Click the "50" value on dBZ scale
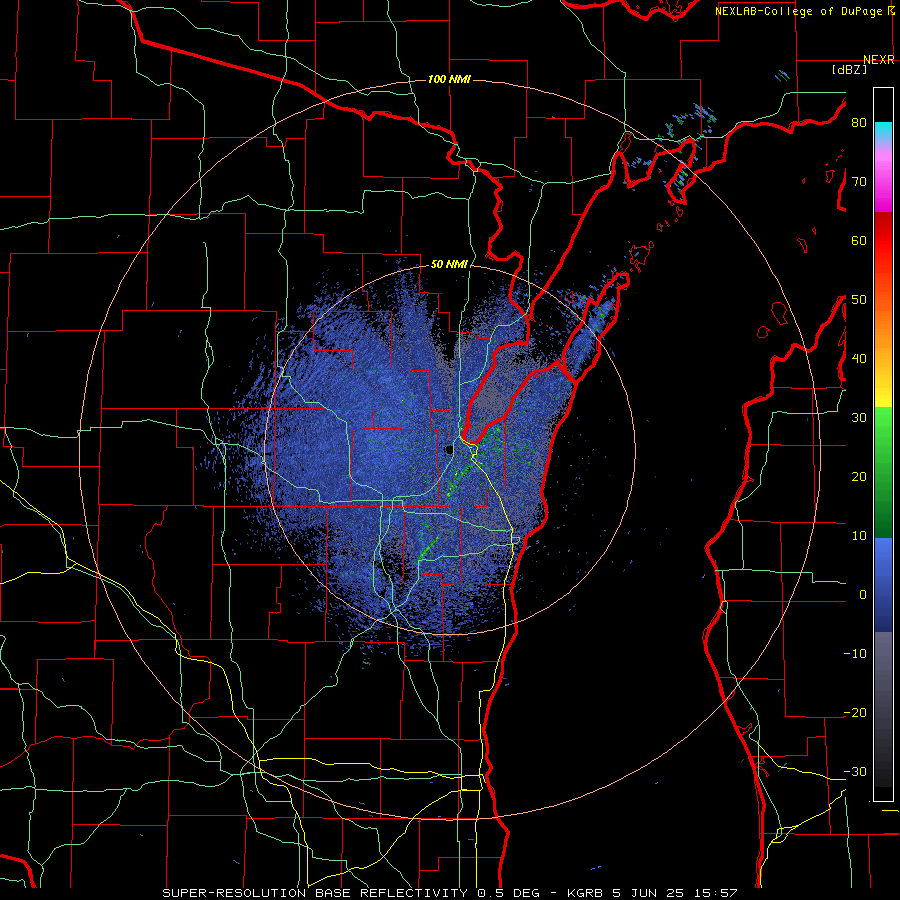Image resolution: width=900 pixels, height=900 pixels. click(859, 300)
